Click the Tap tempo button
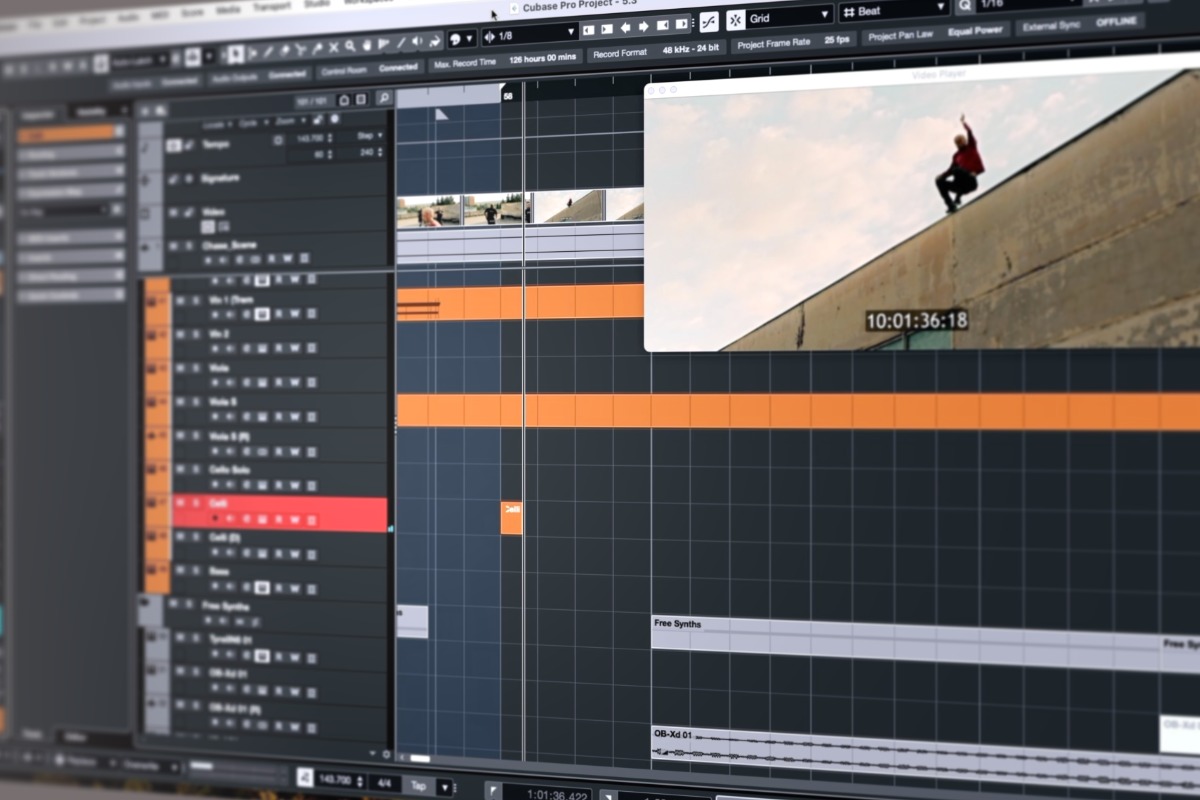Viewport: 1200px width, 800px height. (x=419, y=785)
